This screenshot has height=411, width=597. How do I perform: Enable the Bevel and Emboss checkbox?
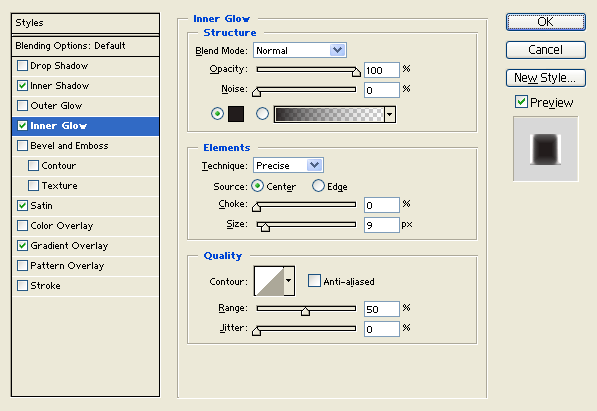pyautogui.click(x=22, y=146)
